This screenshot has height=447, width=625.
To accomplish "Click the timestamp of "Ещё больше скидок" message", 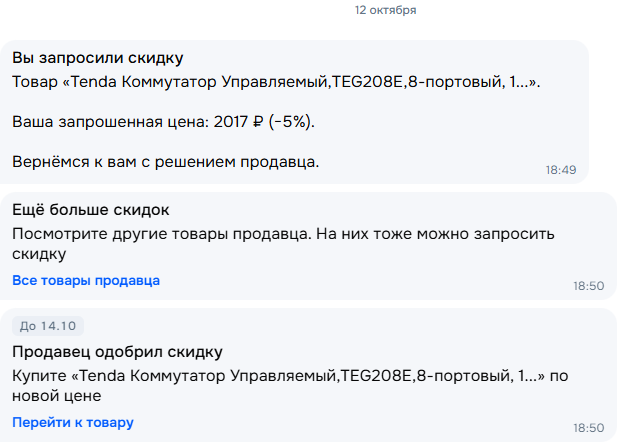I will point(588,286).
